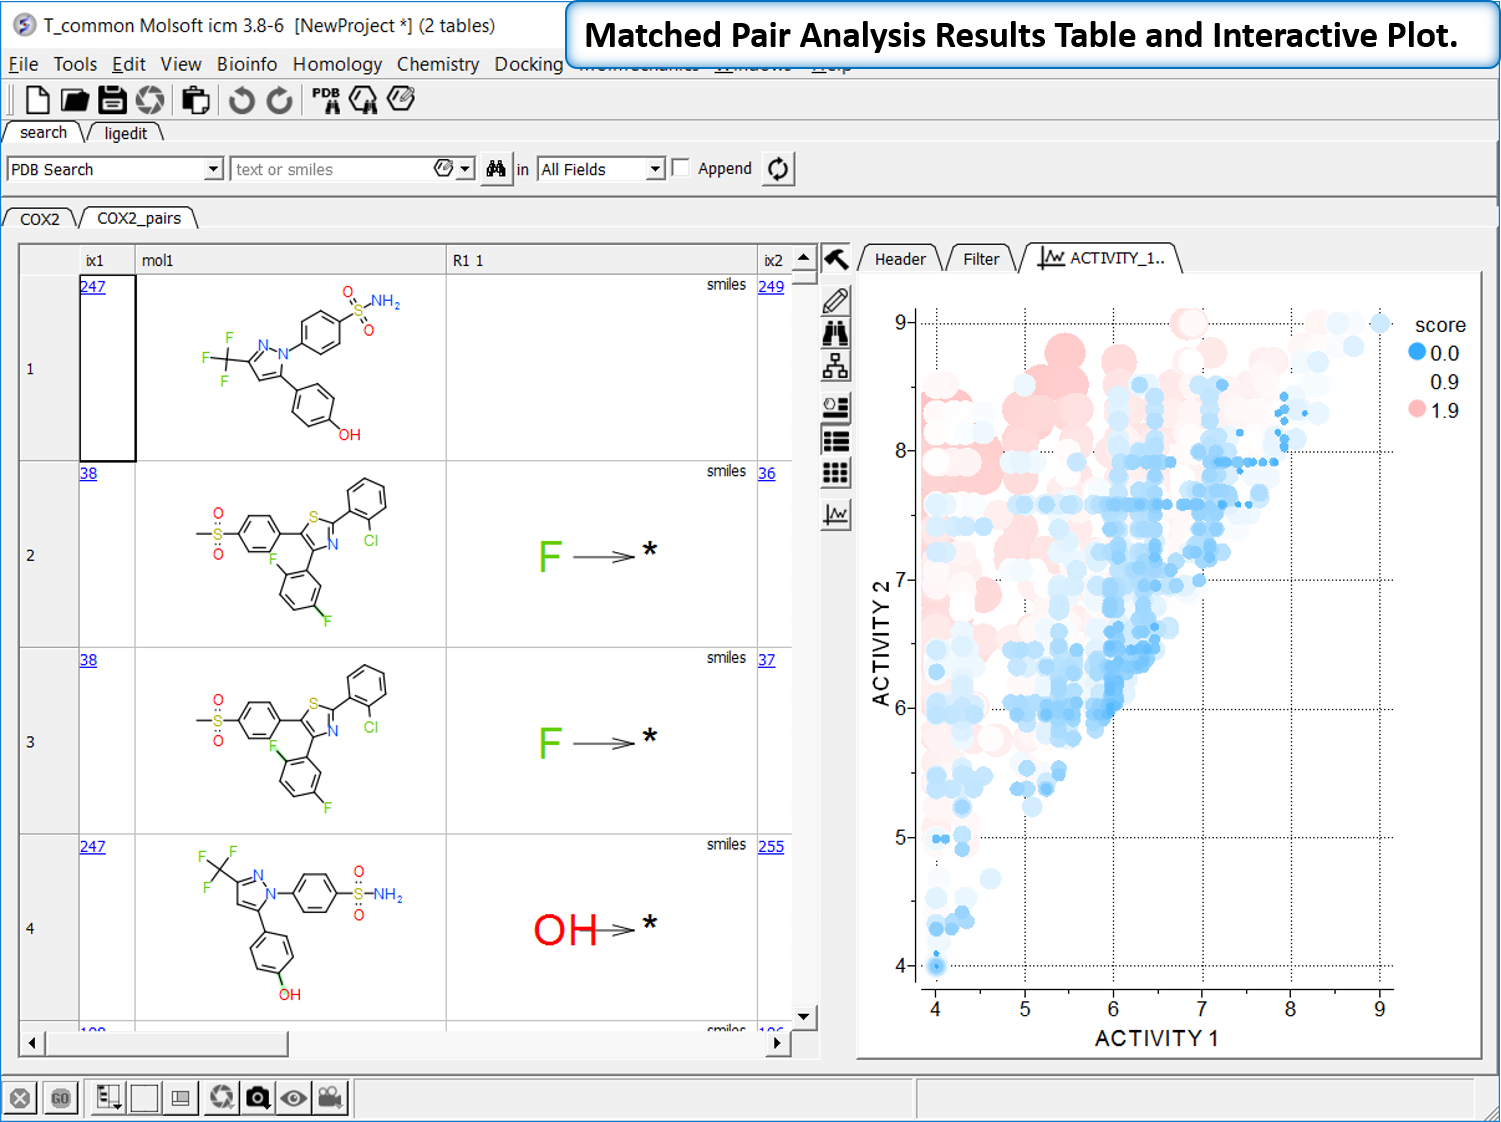This screenshot has height=1122, width=1501.
Task: Click the save project floppy disk icon
Action: [112, 100]
